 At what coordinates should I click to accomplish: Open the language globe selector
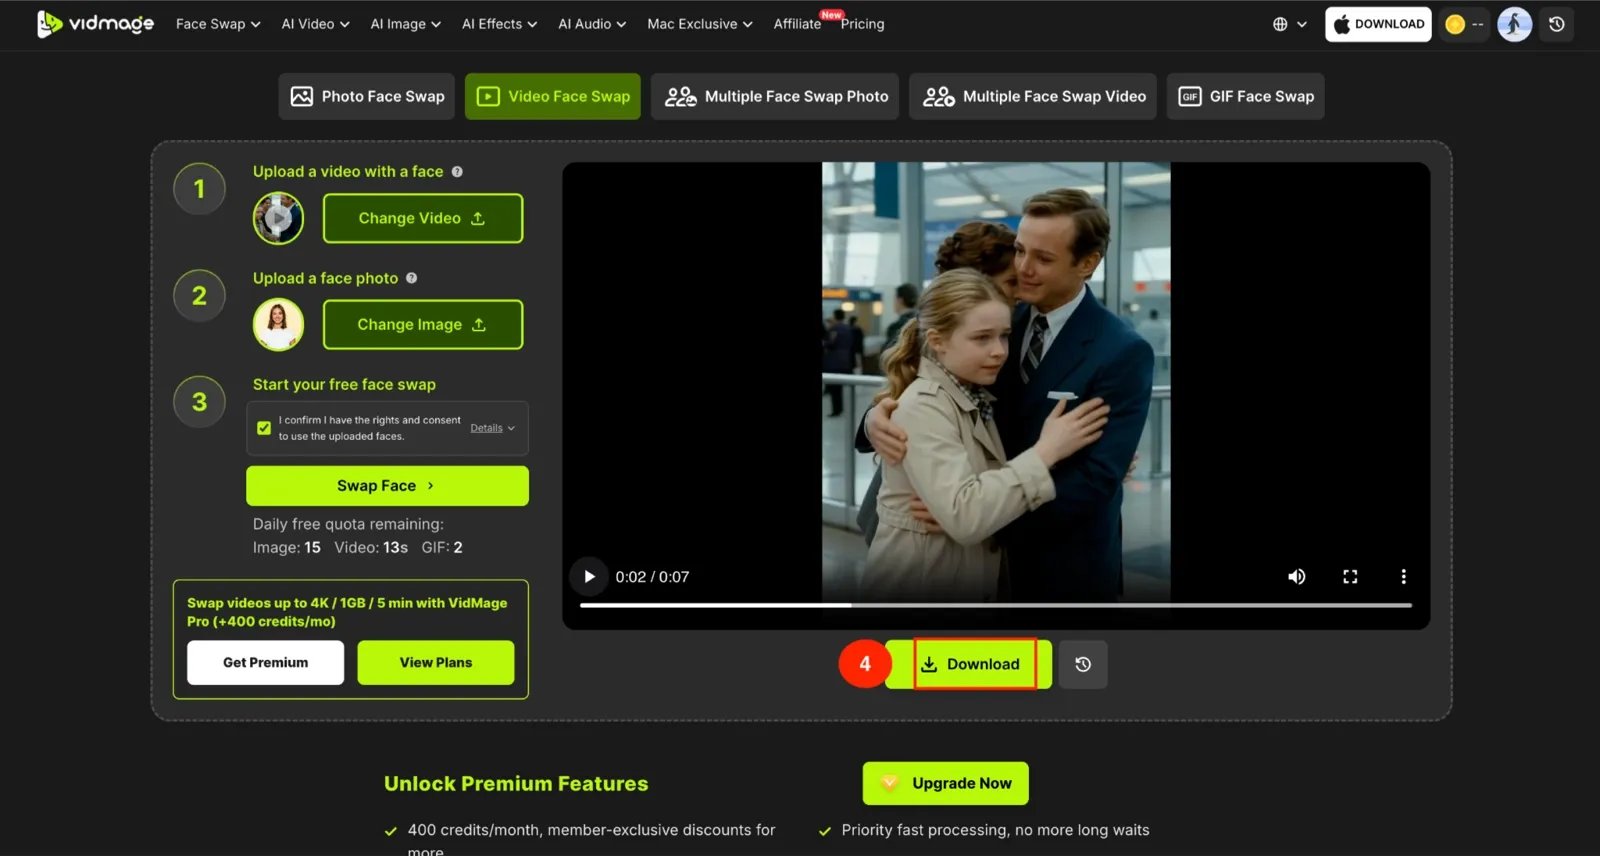(x=1290, y=24)
